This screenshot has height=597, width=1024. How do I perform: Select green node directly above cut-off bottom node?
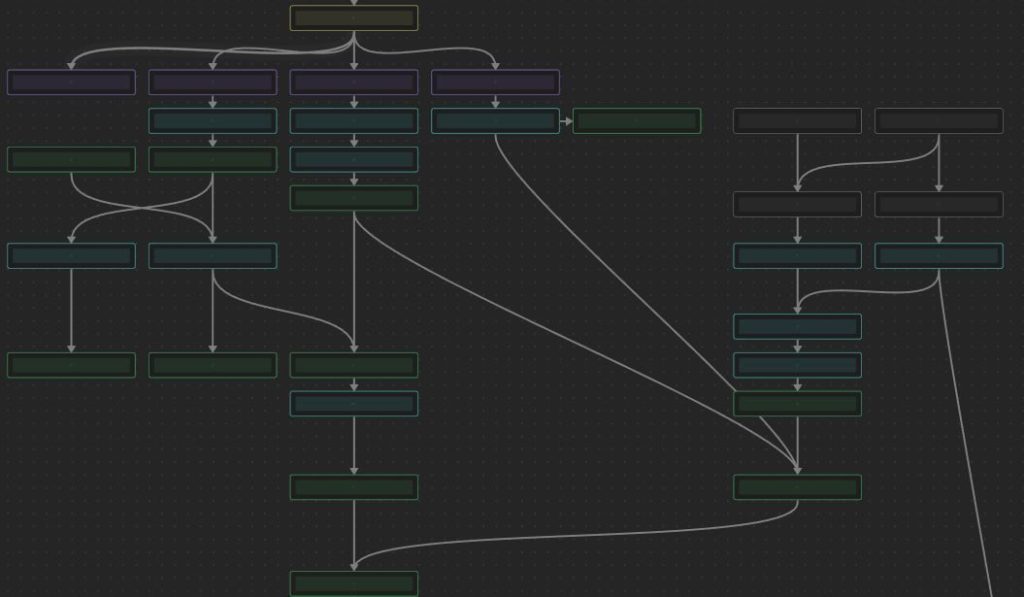click(354, 487)
